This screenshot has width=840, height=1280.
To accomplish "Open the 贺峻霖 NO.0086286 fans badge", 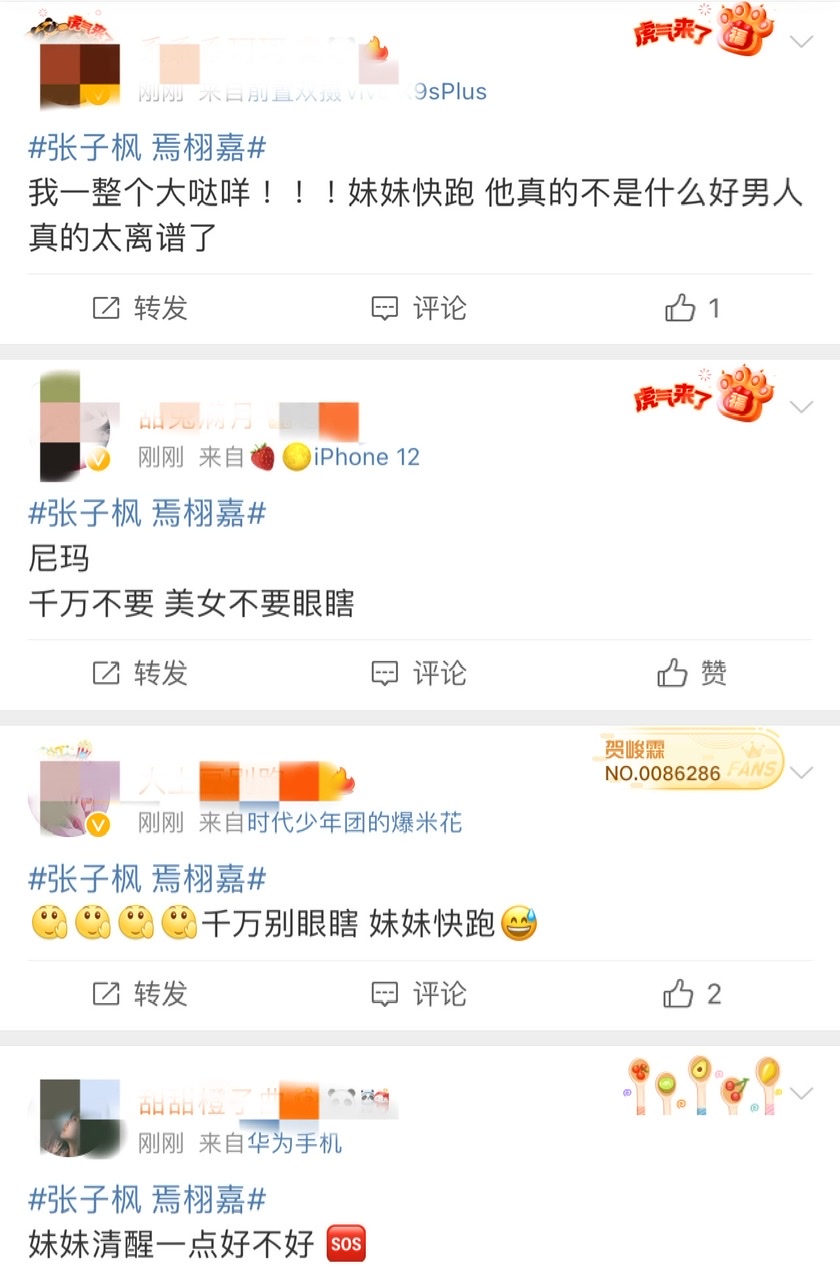I will tap(692, 761).
